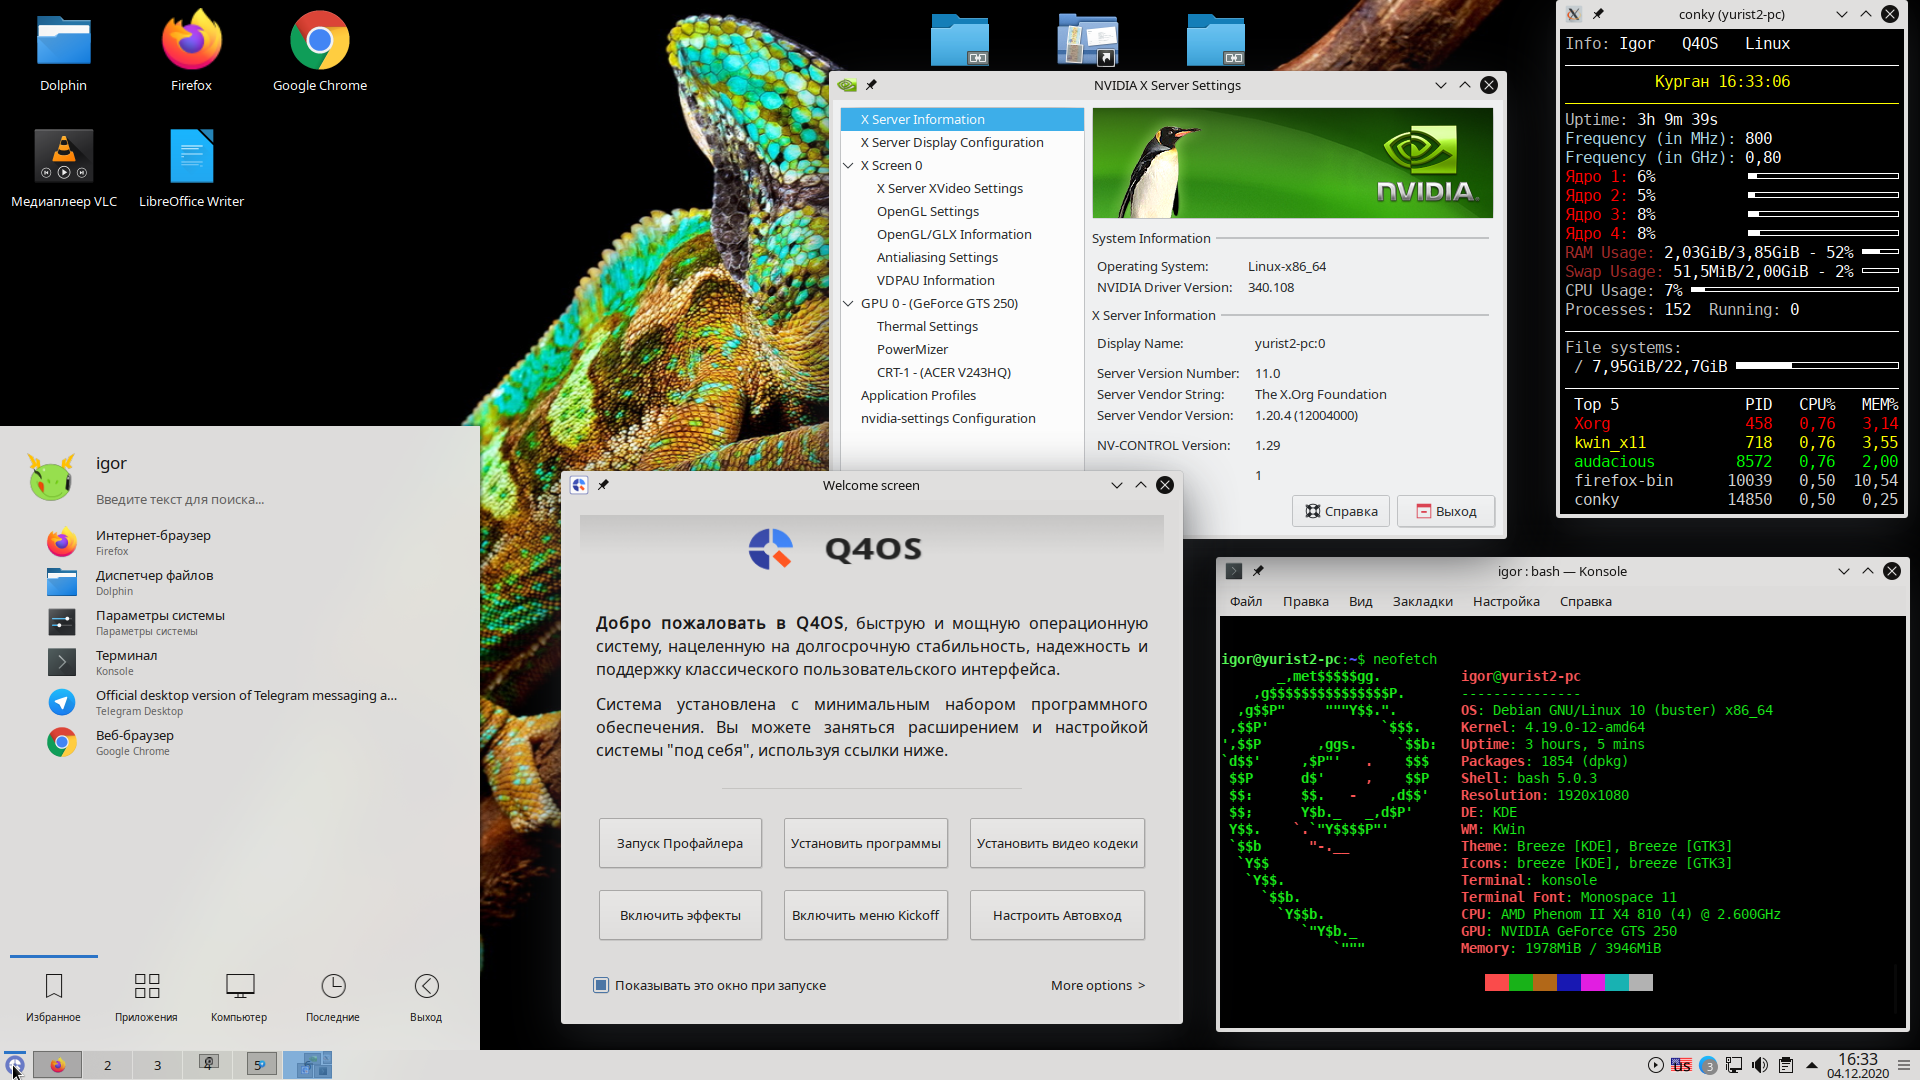
Task: Toggle 'Показывать это окно при запуске' checkbox
Action: pos(601,985)
